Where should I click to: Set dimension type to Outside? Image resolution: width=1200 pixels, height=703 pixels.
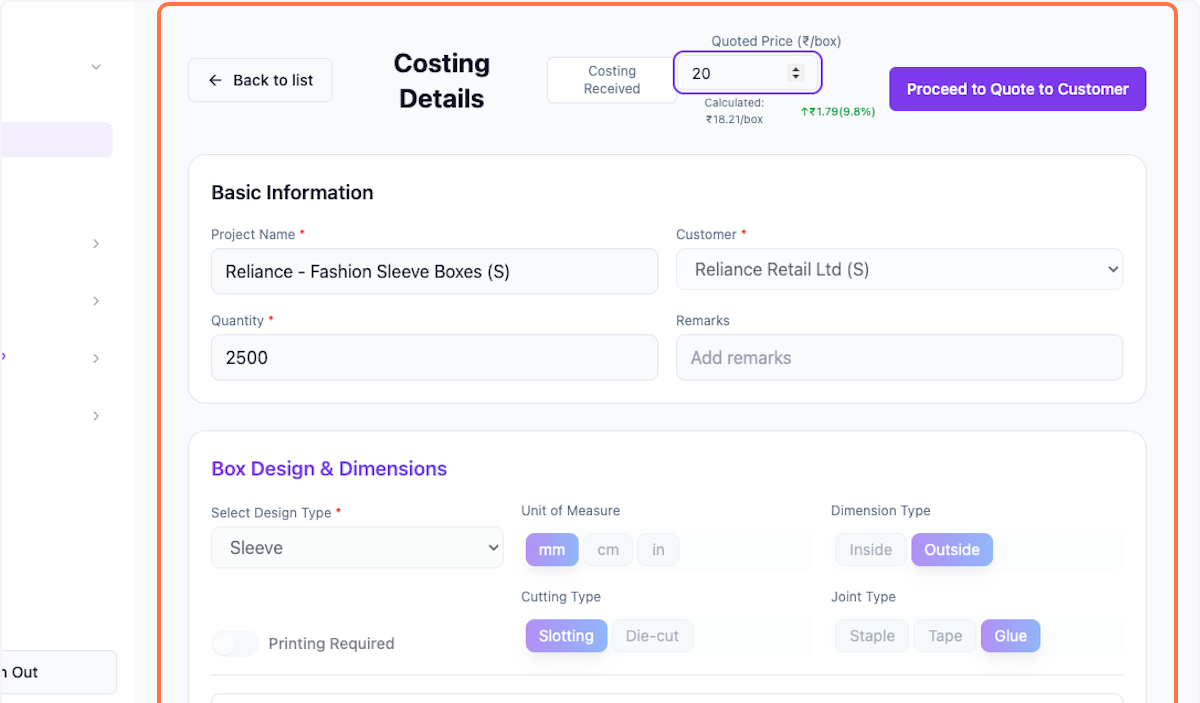(951, 549)
